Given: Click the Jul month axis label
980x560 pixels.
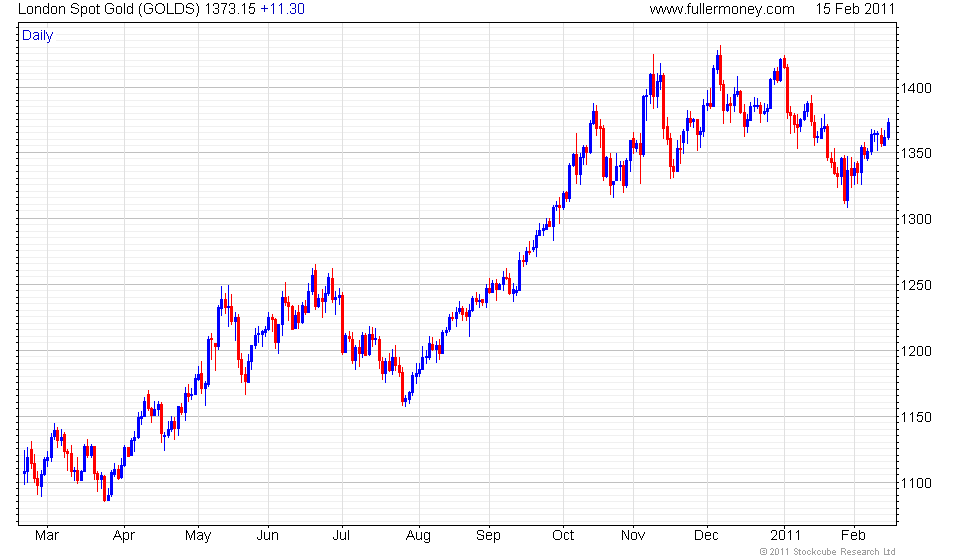Looking at the screenshot, I should [x=341, y=536].
